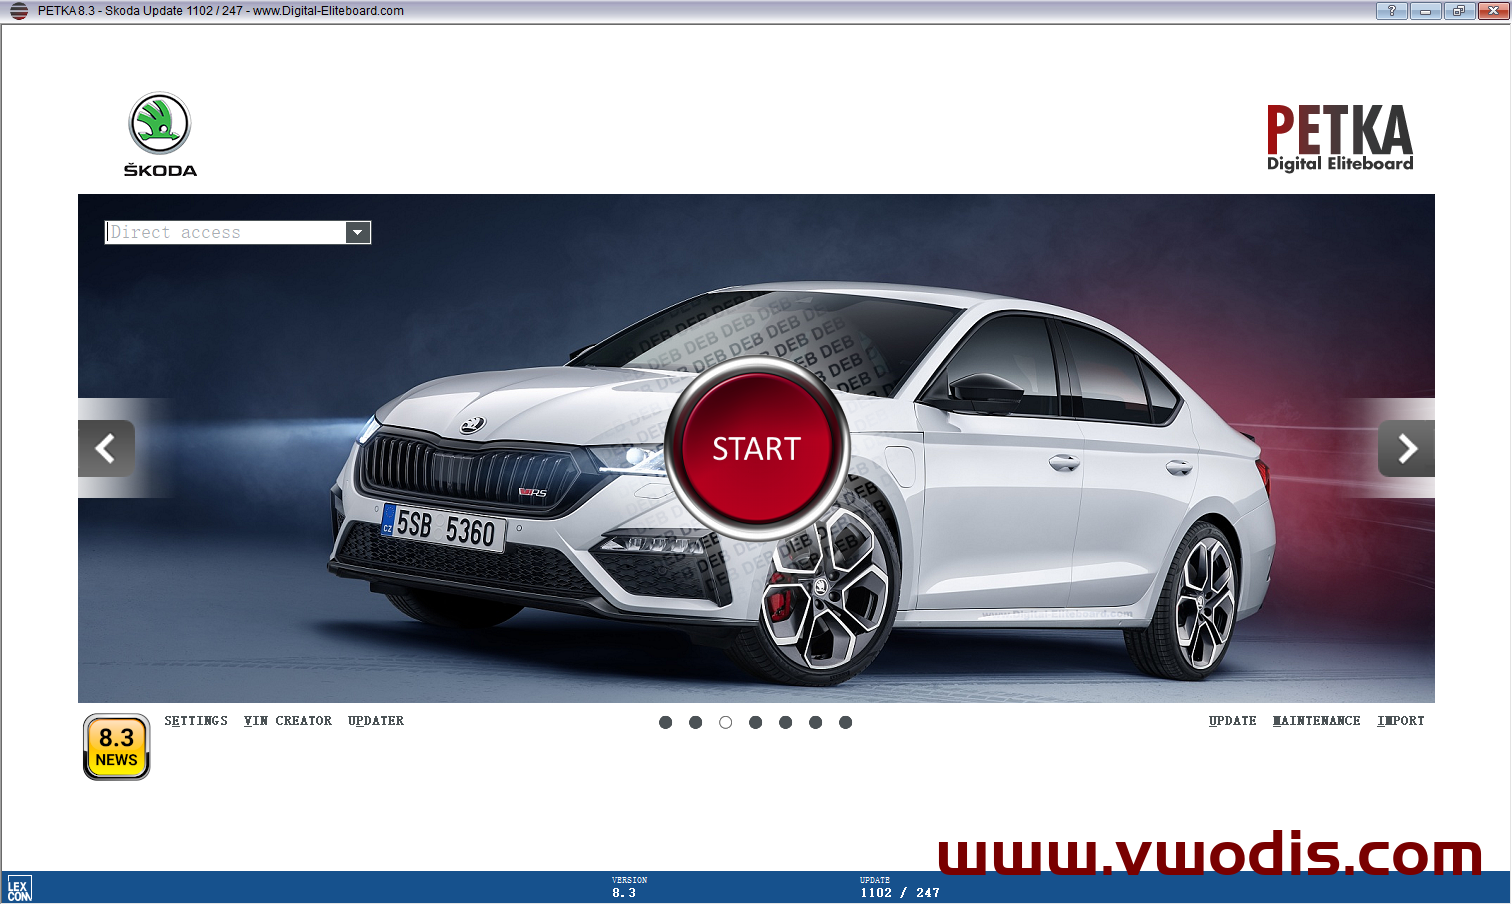
Task: Select the third (active) carousel dot
Action: point(725,722)
